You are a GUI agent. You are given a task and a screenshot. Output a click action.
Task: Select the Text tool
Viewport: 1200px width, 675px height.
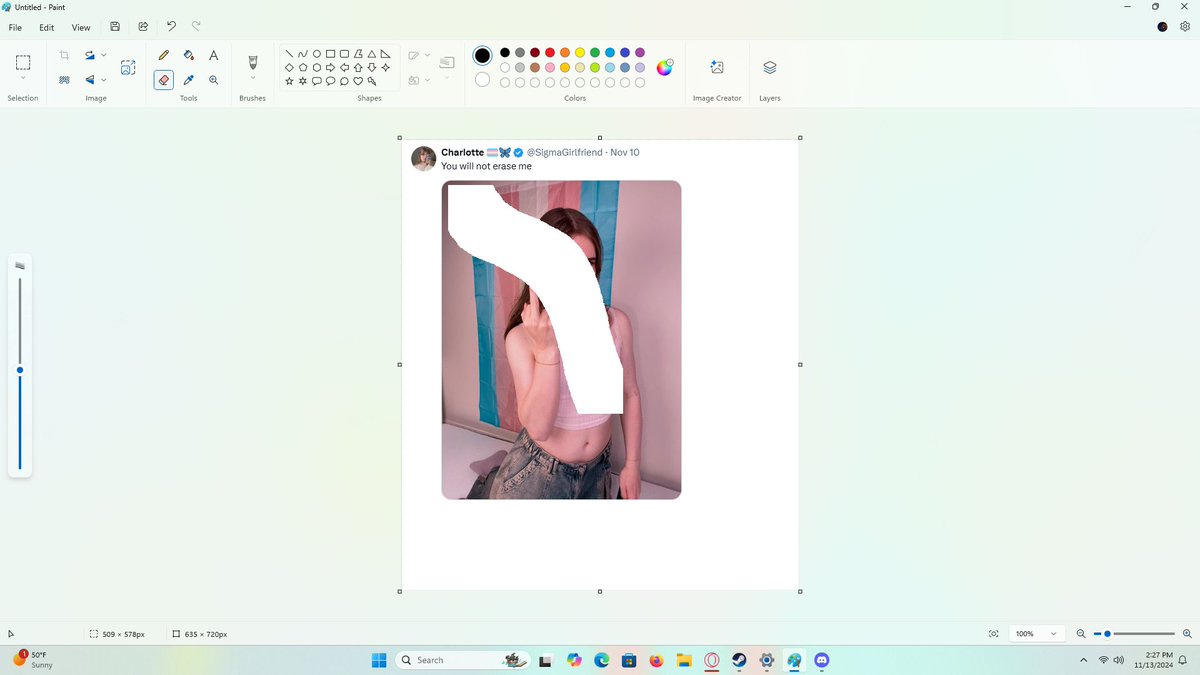tap(214, 56)
